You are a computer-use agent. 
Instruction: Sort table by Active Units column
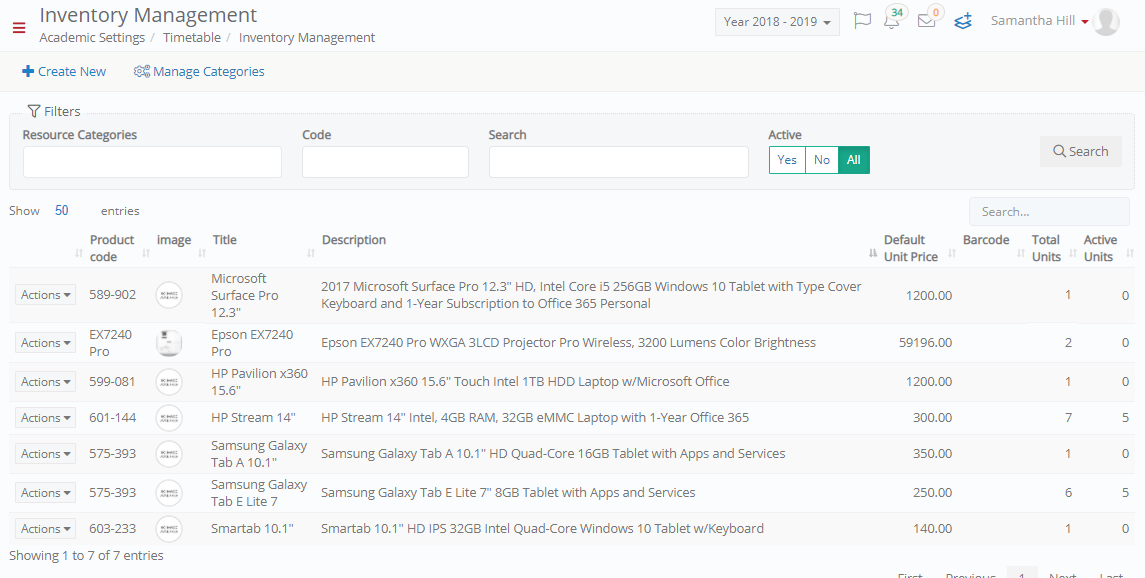click(x=1106, y=248)
